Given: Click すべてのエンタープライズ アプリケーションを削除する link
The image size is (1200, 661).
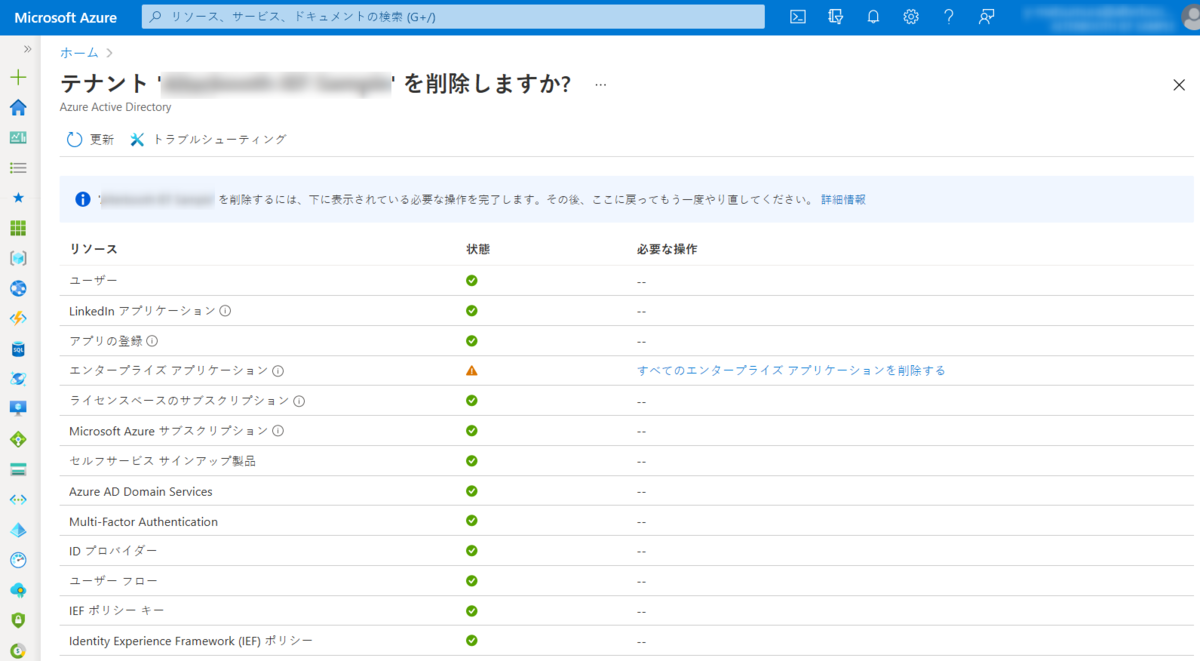Looking at the screenshot, I should (x=791, y=370).
